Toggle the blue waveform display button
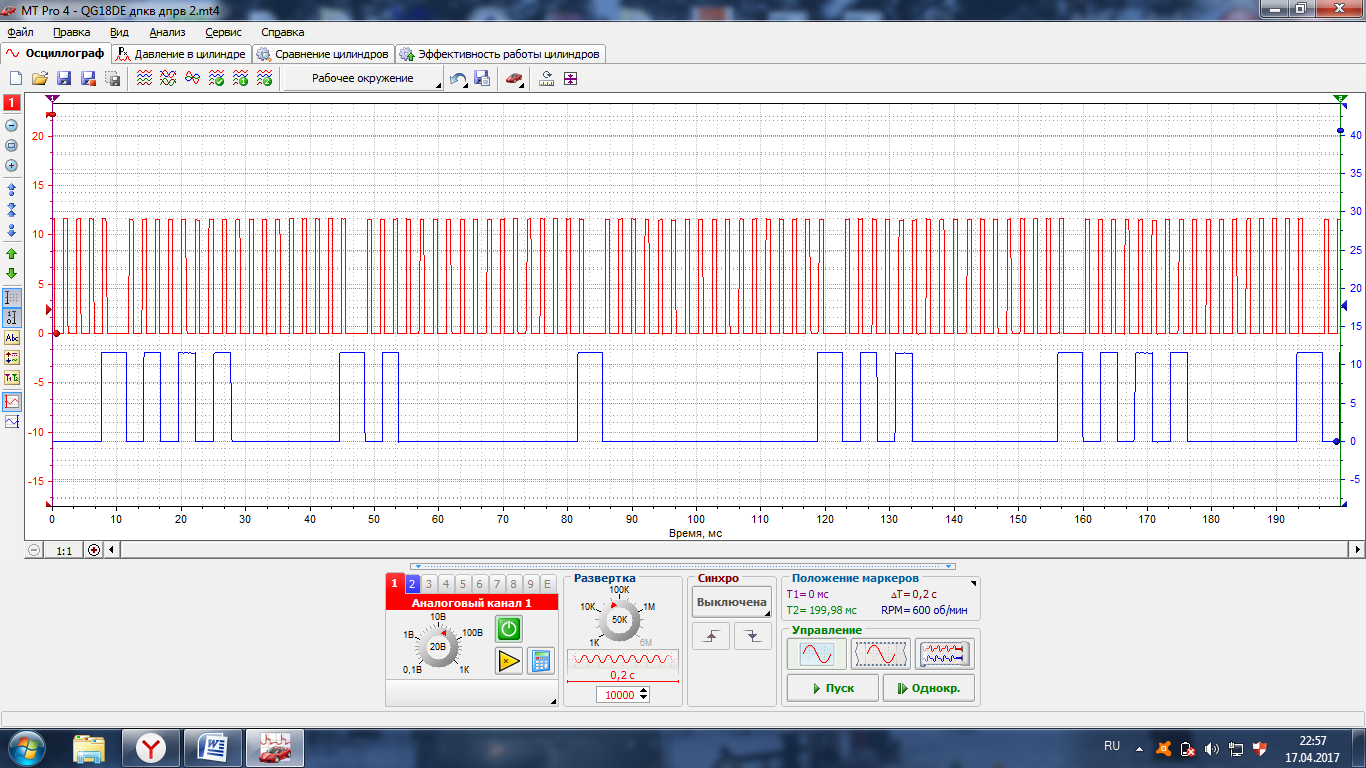 [x=12, y=422]
